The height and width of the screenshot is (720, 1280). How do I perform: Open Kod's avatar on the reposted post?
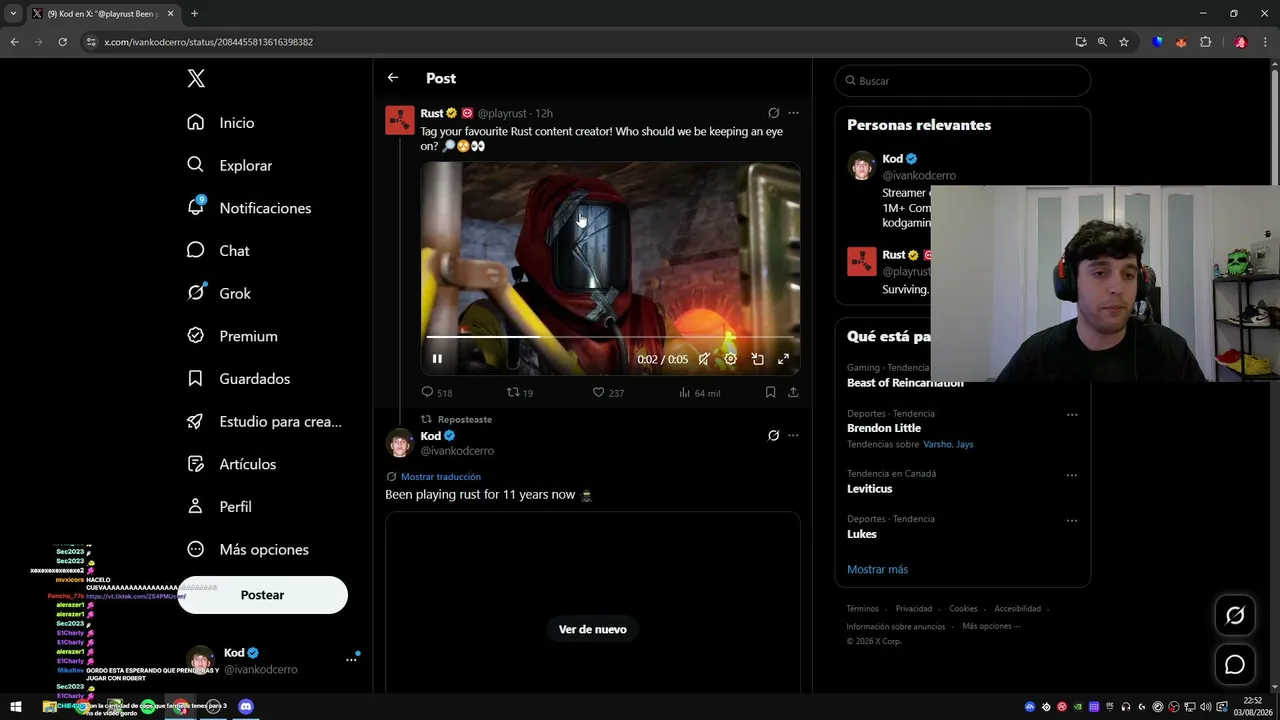(400, 443)
